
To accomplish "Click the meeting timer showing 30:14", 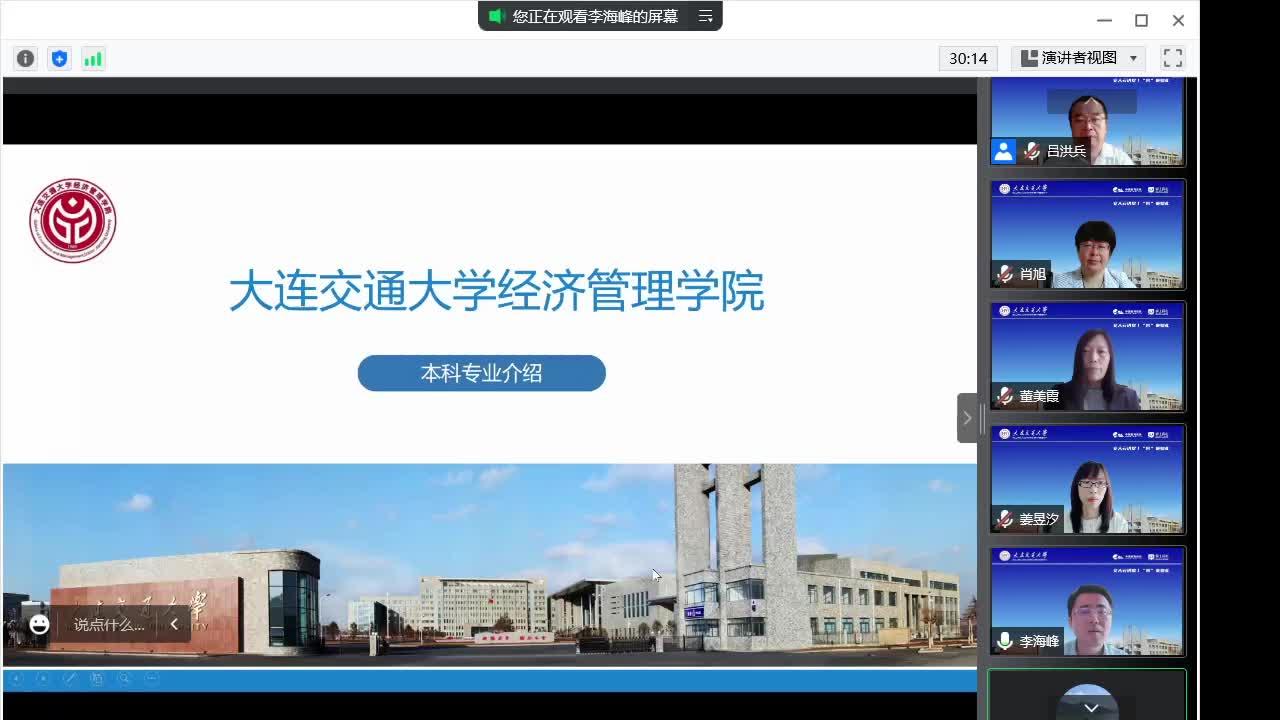I will pyautogui.click(x=968, y=58).
